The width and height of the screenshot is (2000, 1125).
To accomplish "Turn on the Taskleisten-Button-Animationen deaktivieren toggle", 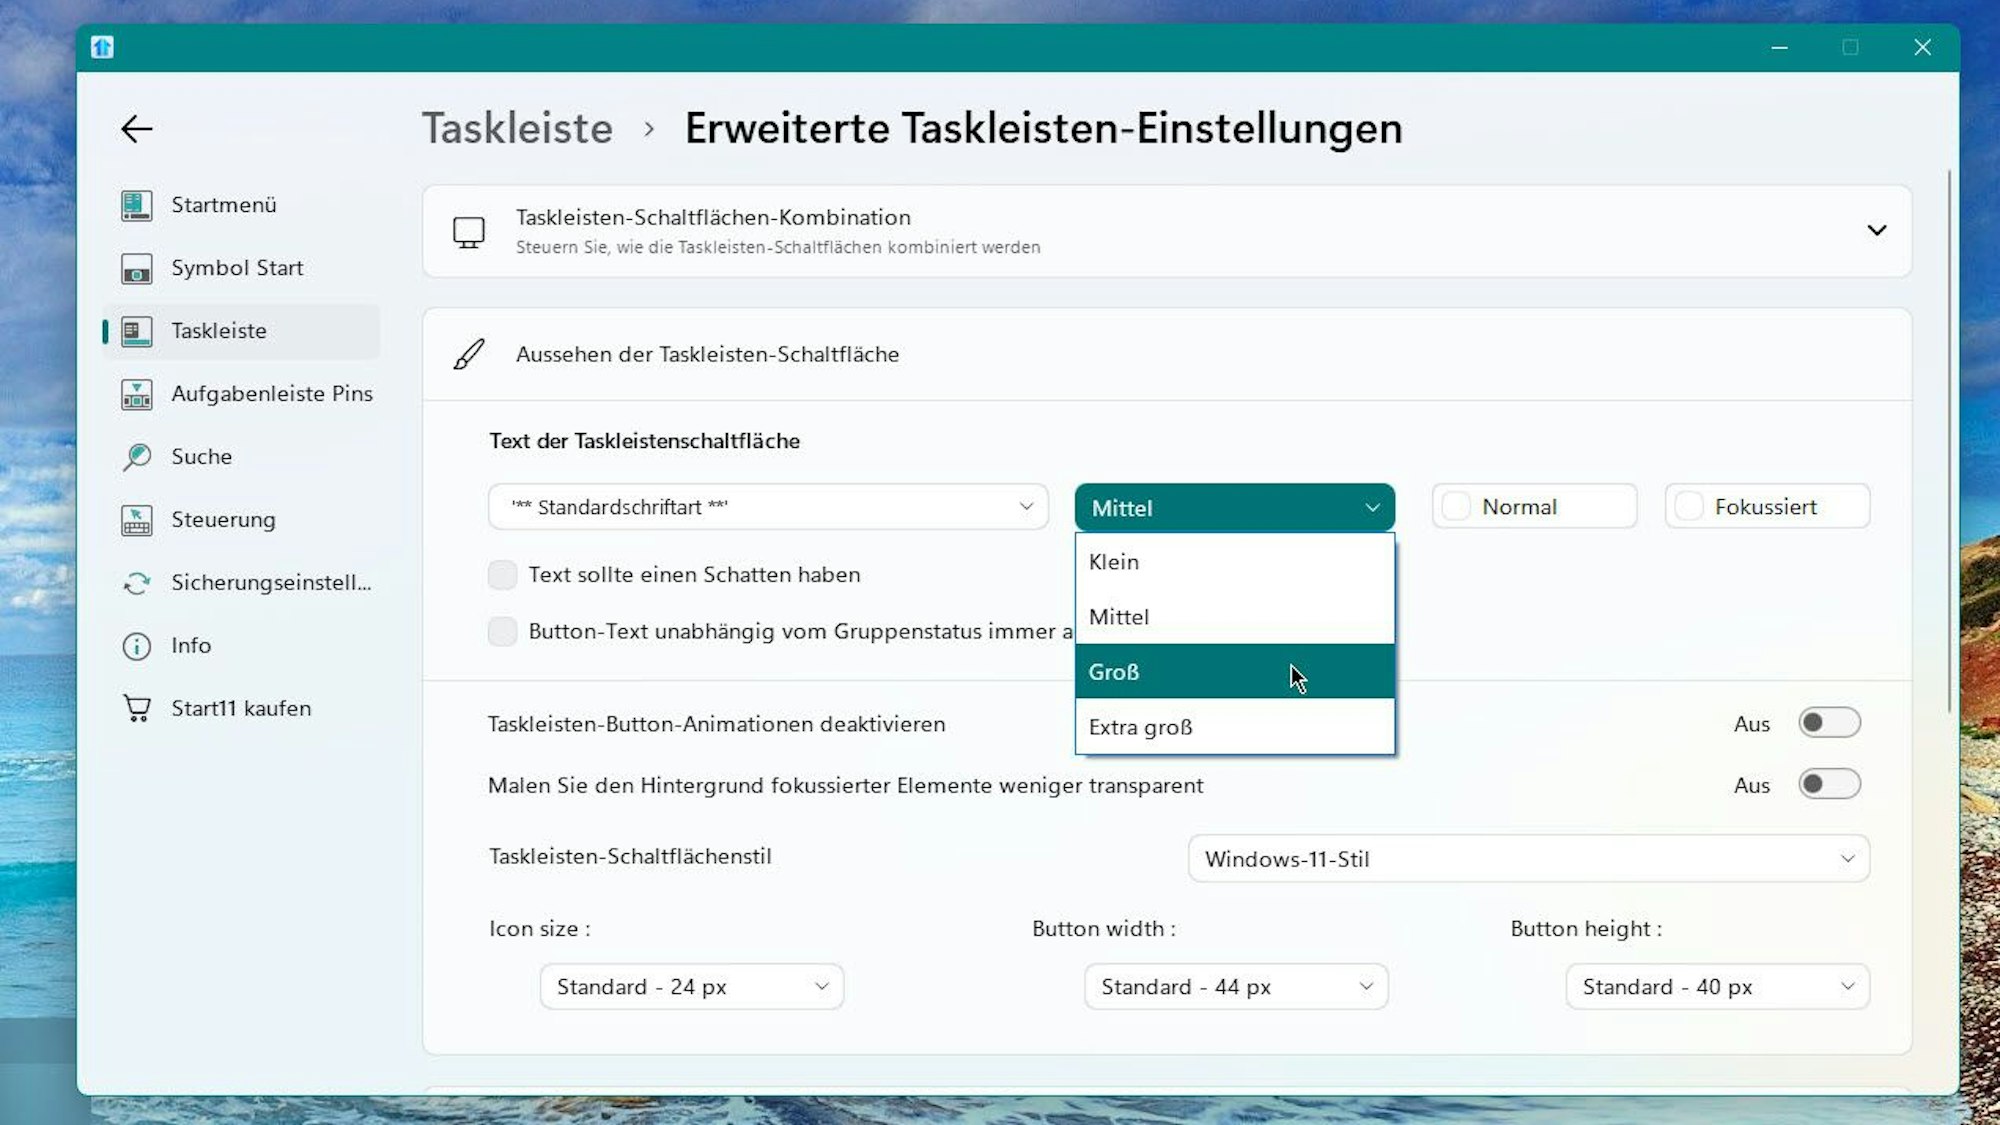I will 1829,723.
